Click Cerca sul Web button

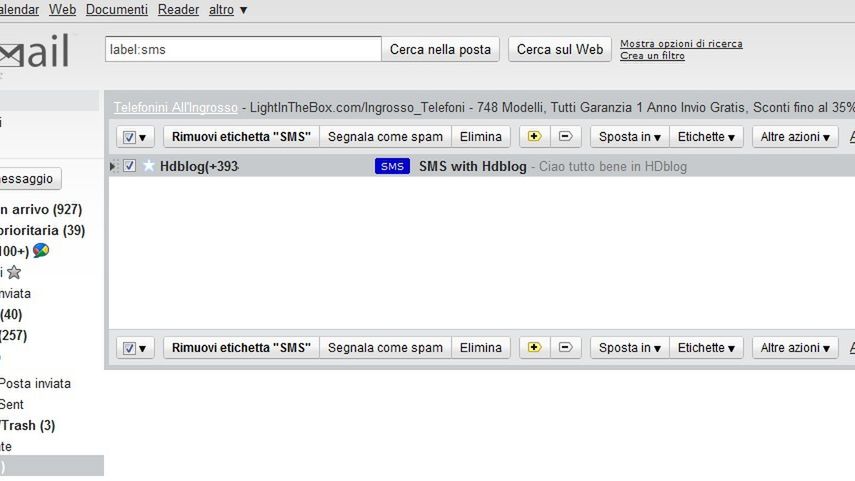coord(560,50)
